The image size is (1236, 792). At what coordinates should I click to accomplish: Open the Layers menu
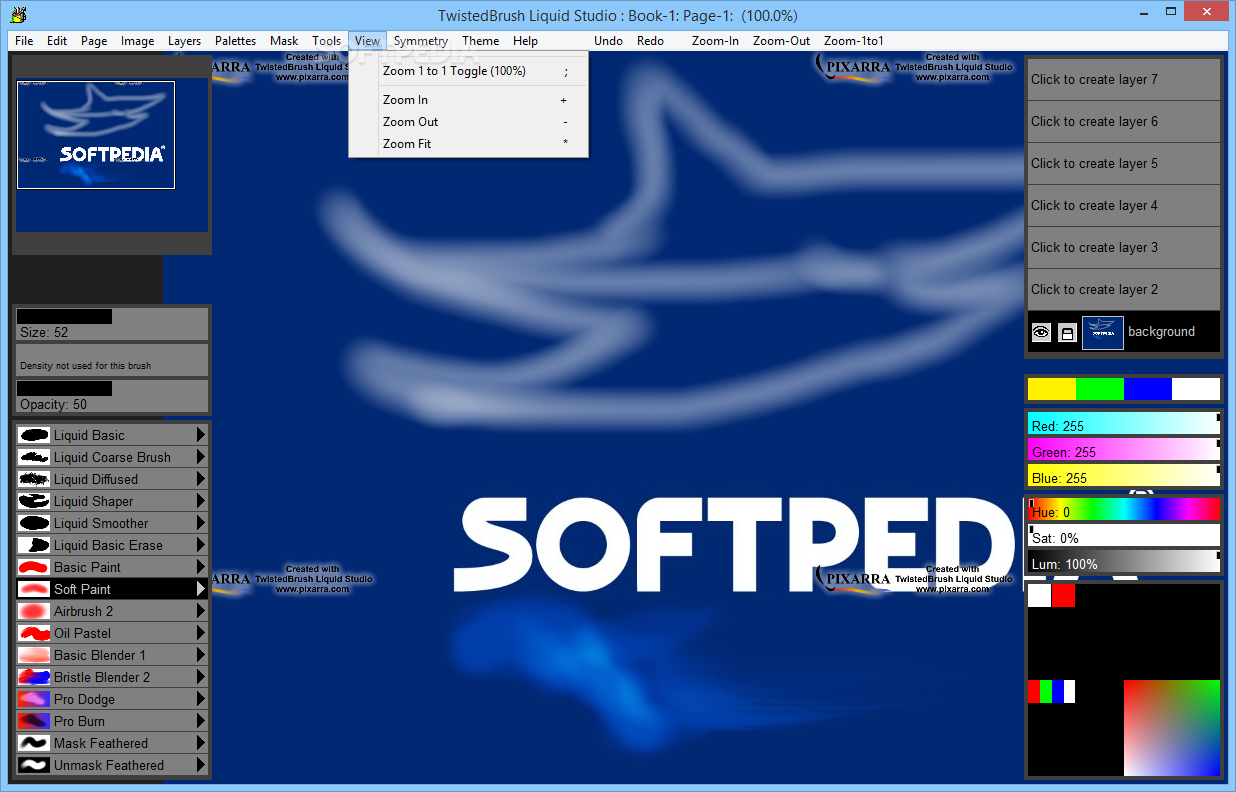pos(184,41)
